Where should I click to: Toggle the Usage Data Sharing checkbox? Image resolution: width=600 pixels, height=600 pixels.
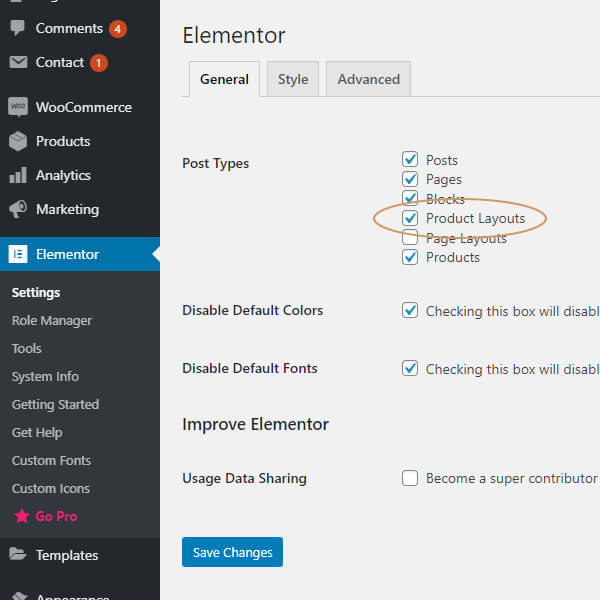pos(410,478)
